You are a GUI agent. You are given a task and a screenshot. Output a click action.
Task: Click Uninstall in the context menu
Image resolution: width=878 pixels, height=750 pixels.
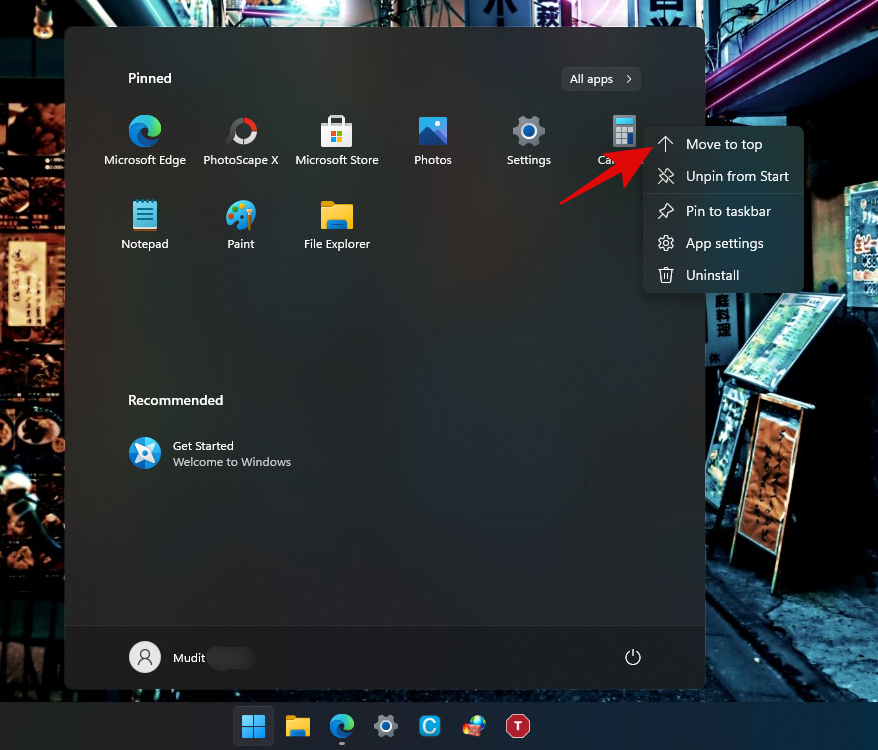click(x=712, y=276)
